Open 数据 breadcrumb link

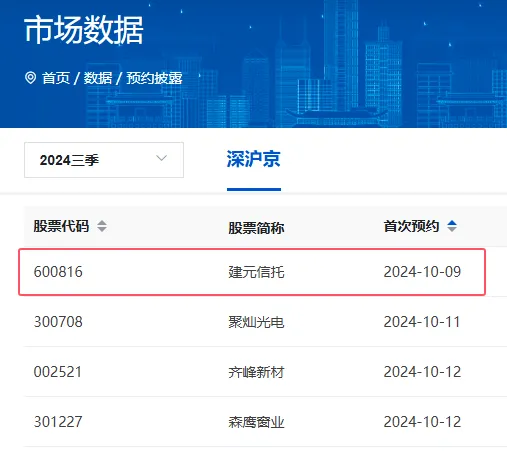click(x=98, y=78)
